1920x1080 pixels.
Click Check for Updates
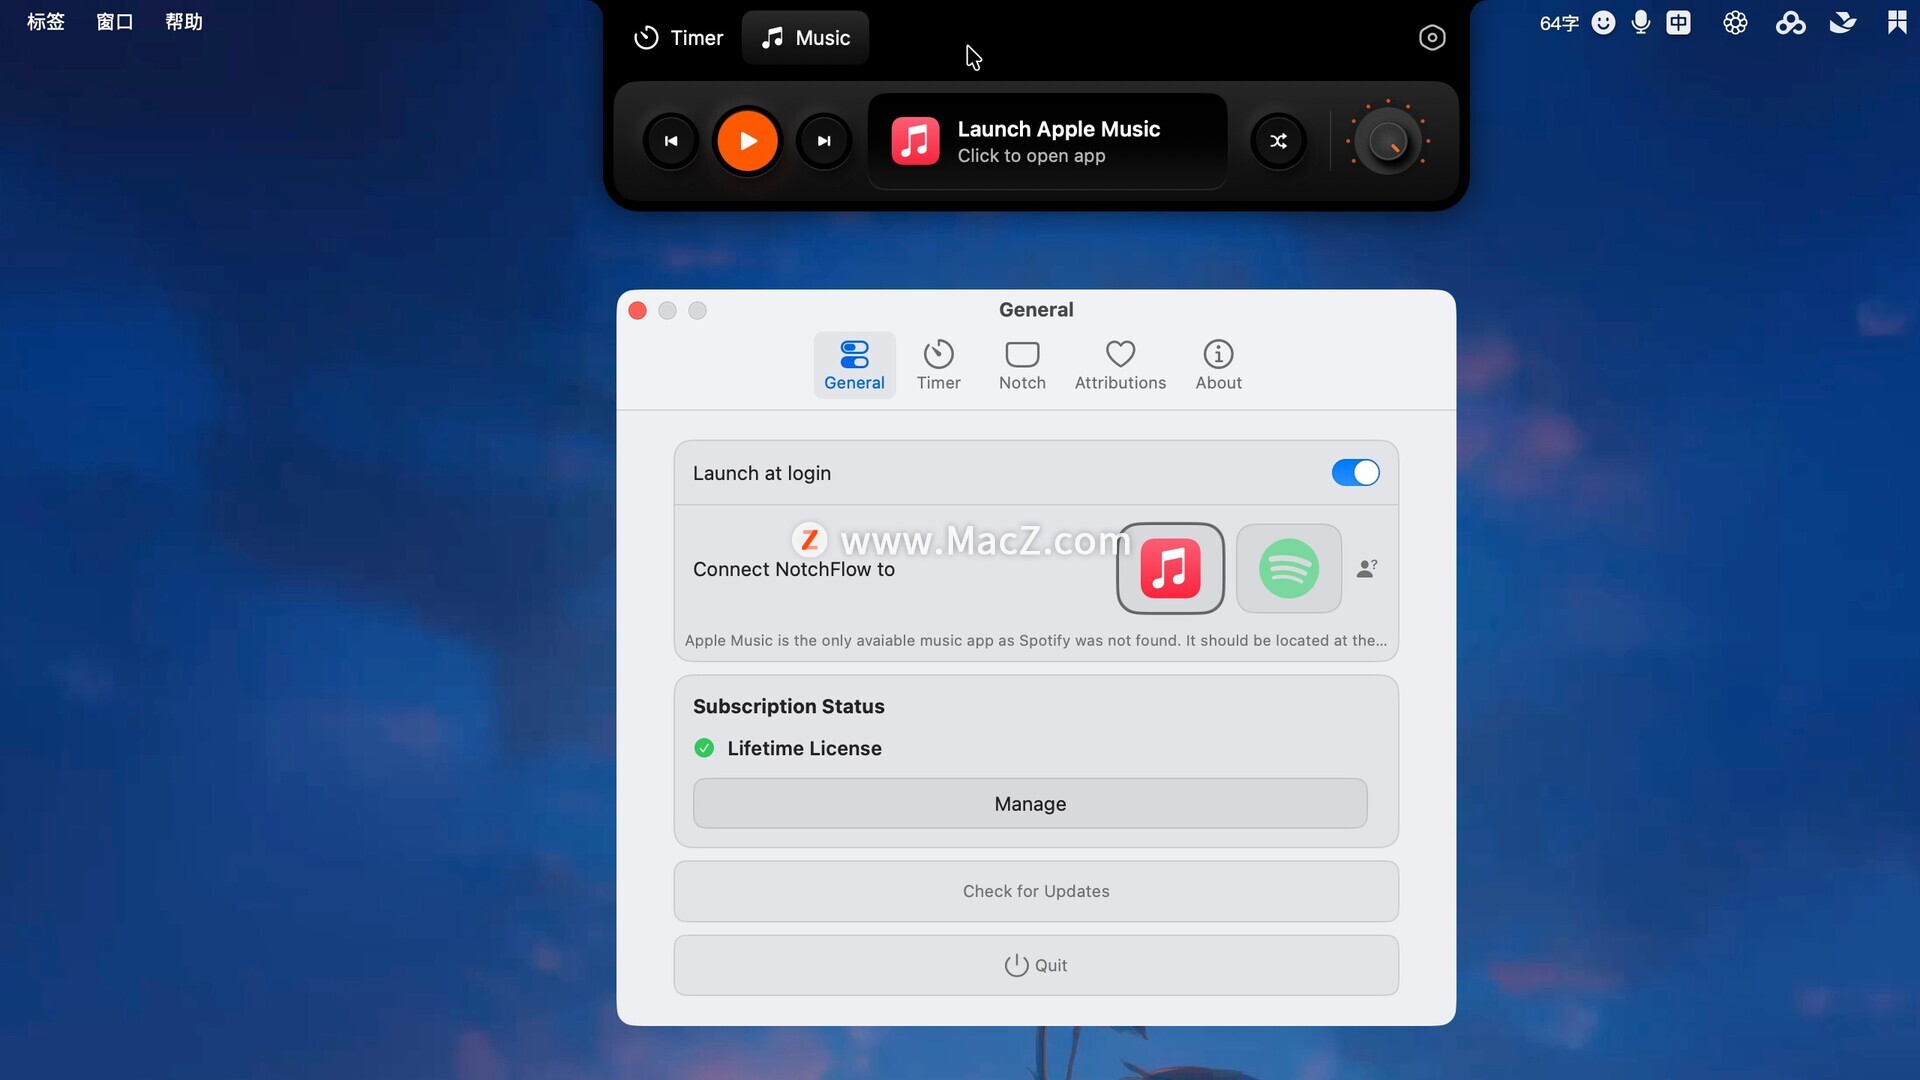pos(1036,891)
